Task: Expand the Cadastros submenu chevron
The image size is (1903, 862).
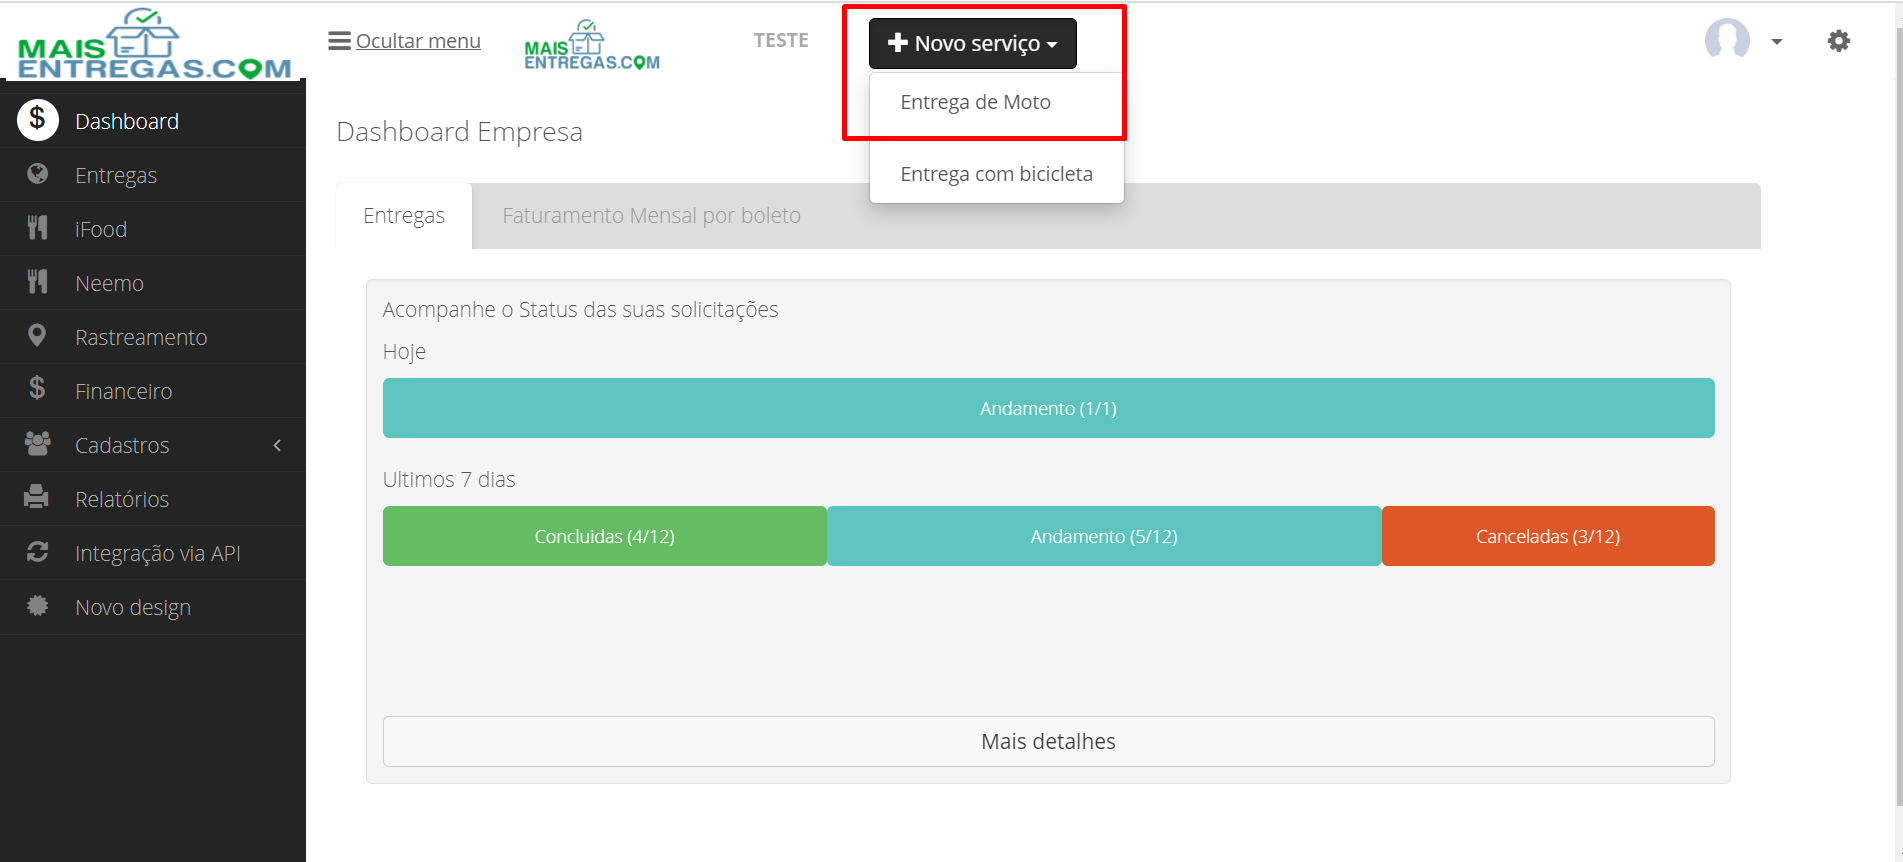Action: [277, 445]
